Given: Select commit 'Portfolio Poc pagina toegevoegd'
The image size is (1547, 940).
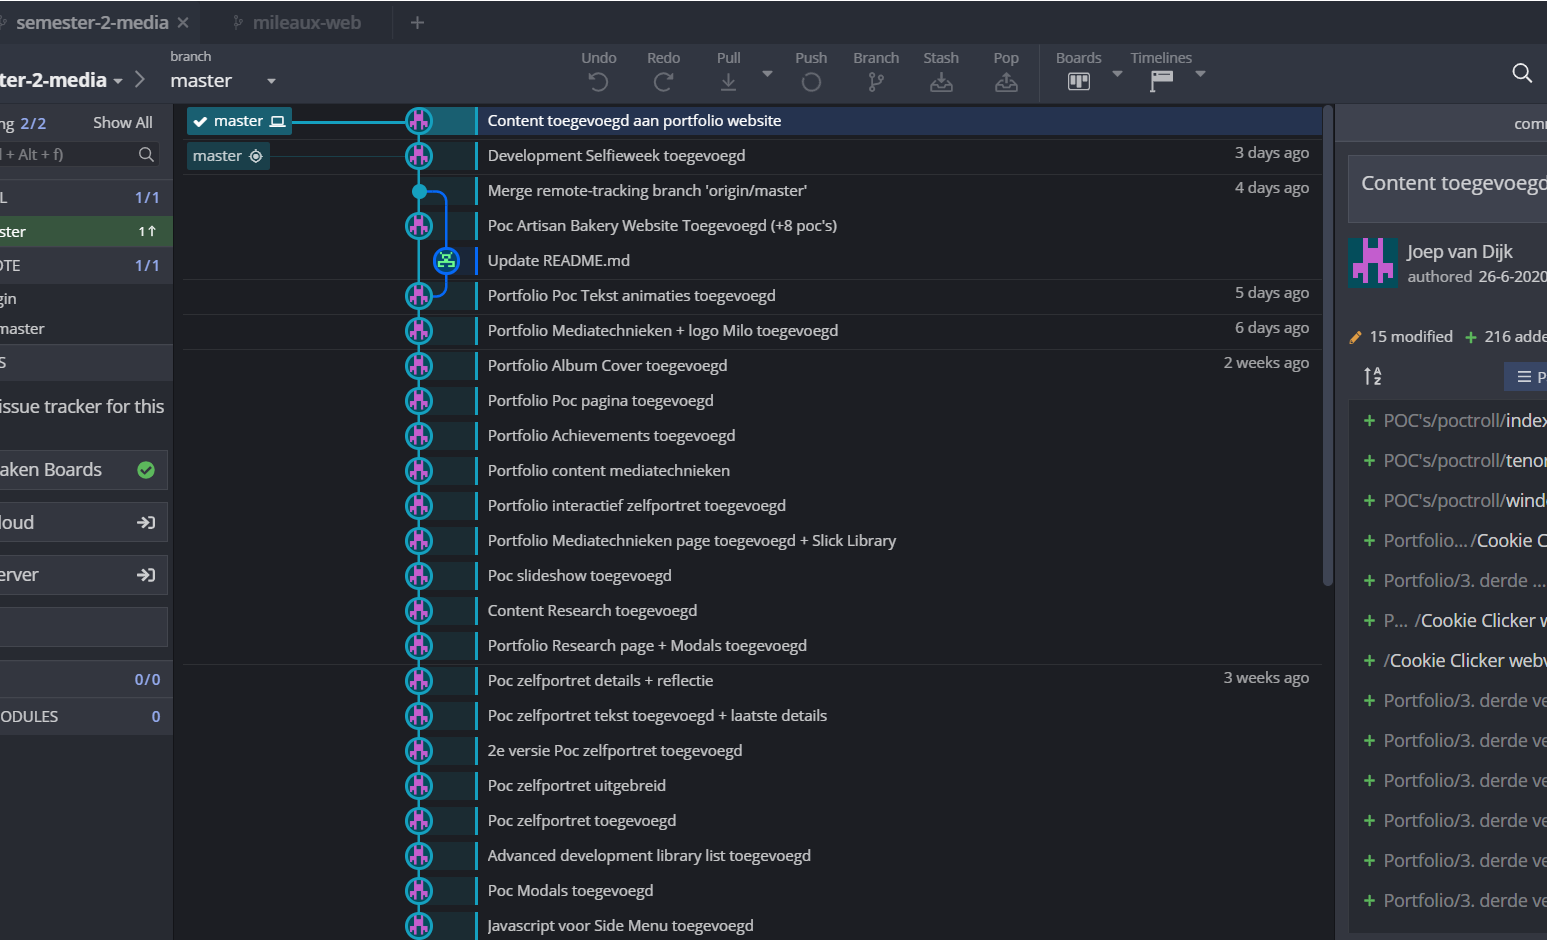Looking at the screenshot, I should click(600, 401).
